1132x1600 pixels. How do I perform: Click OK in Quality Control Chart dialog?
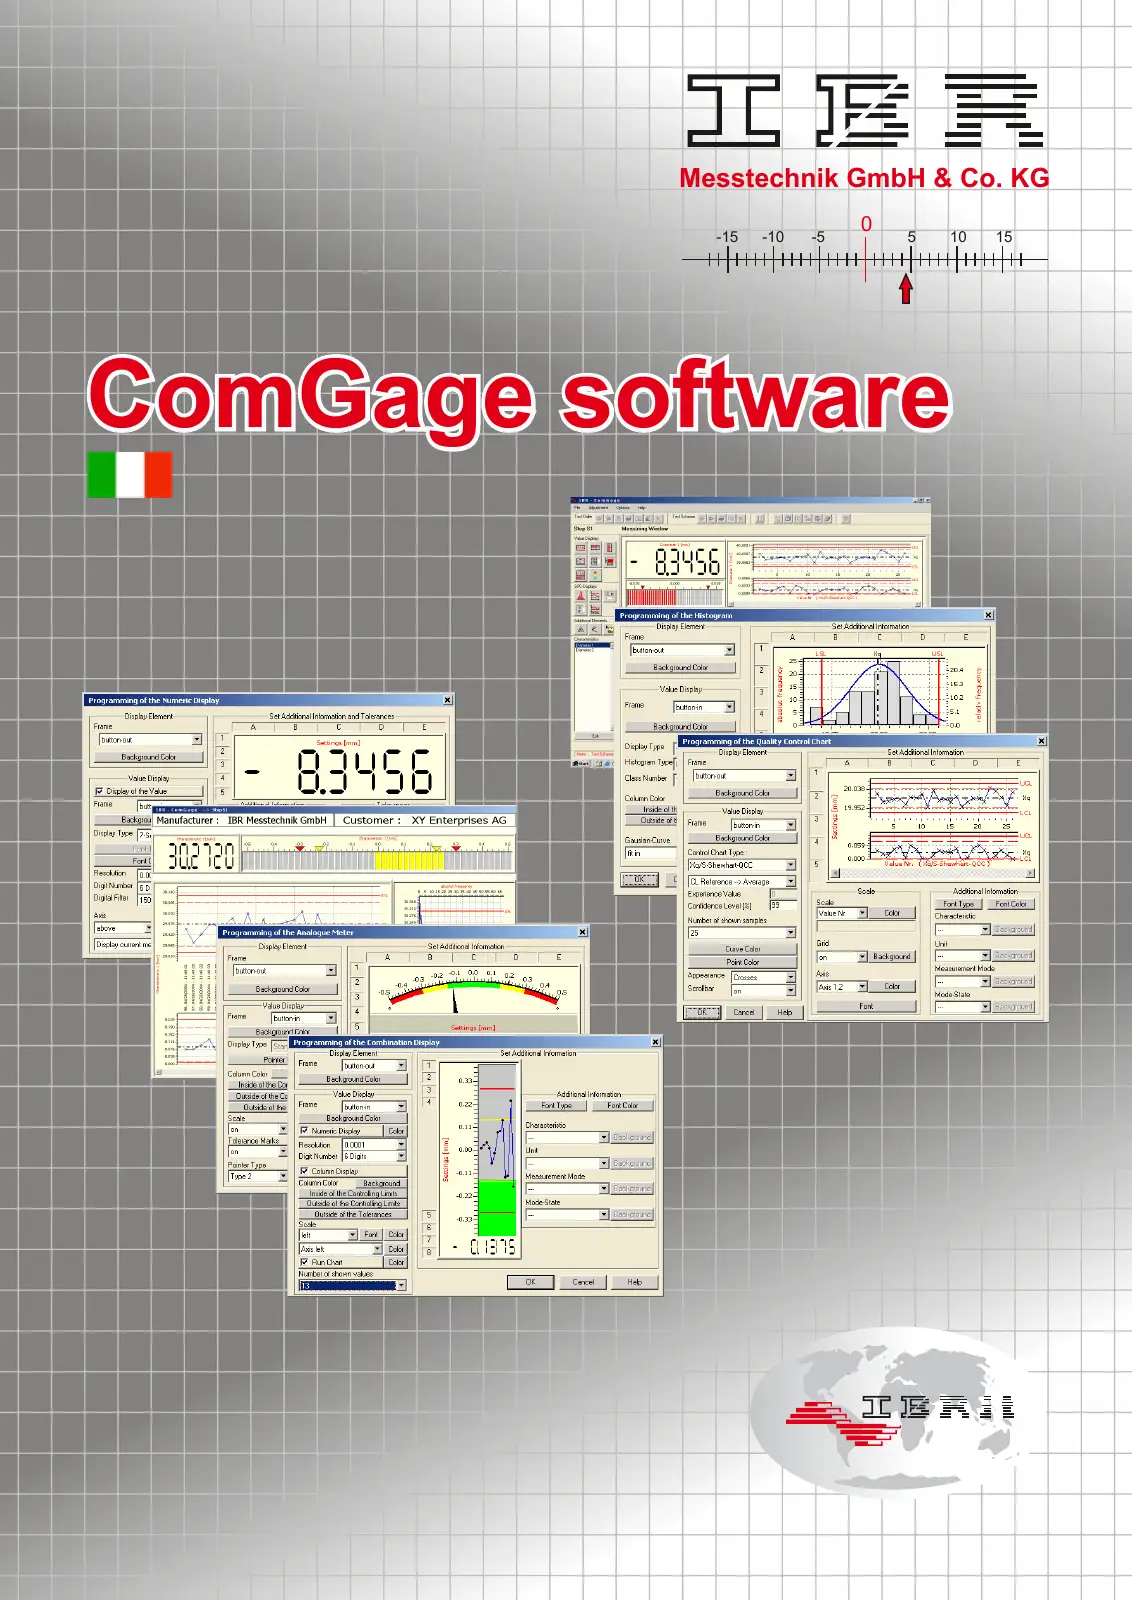click(x=702, y=1012)
